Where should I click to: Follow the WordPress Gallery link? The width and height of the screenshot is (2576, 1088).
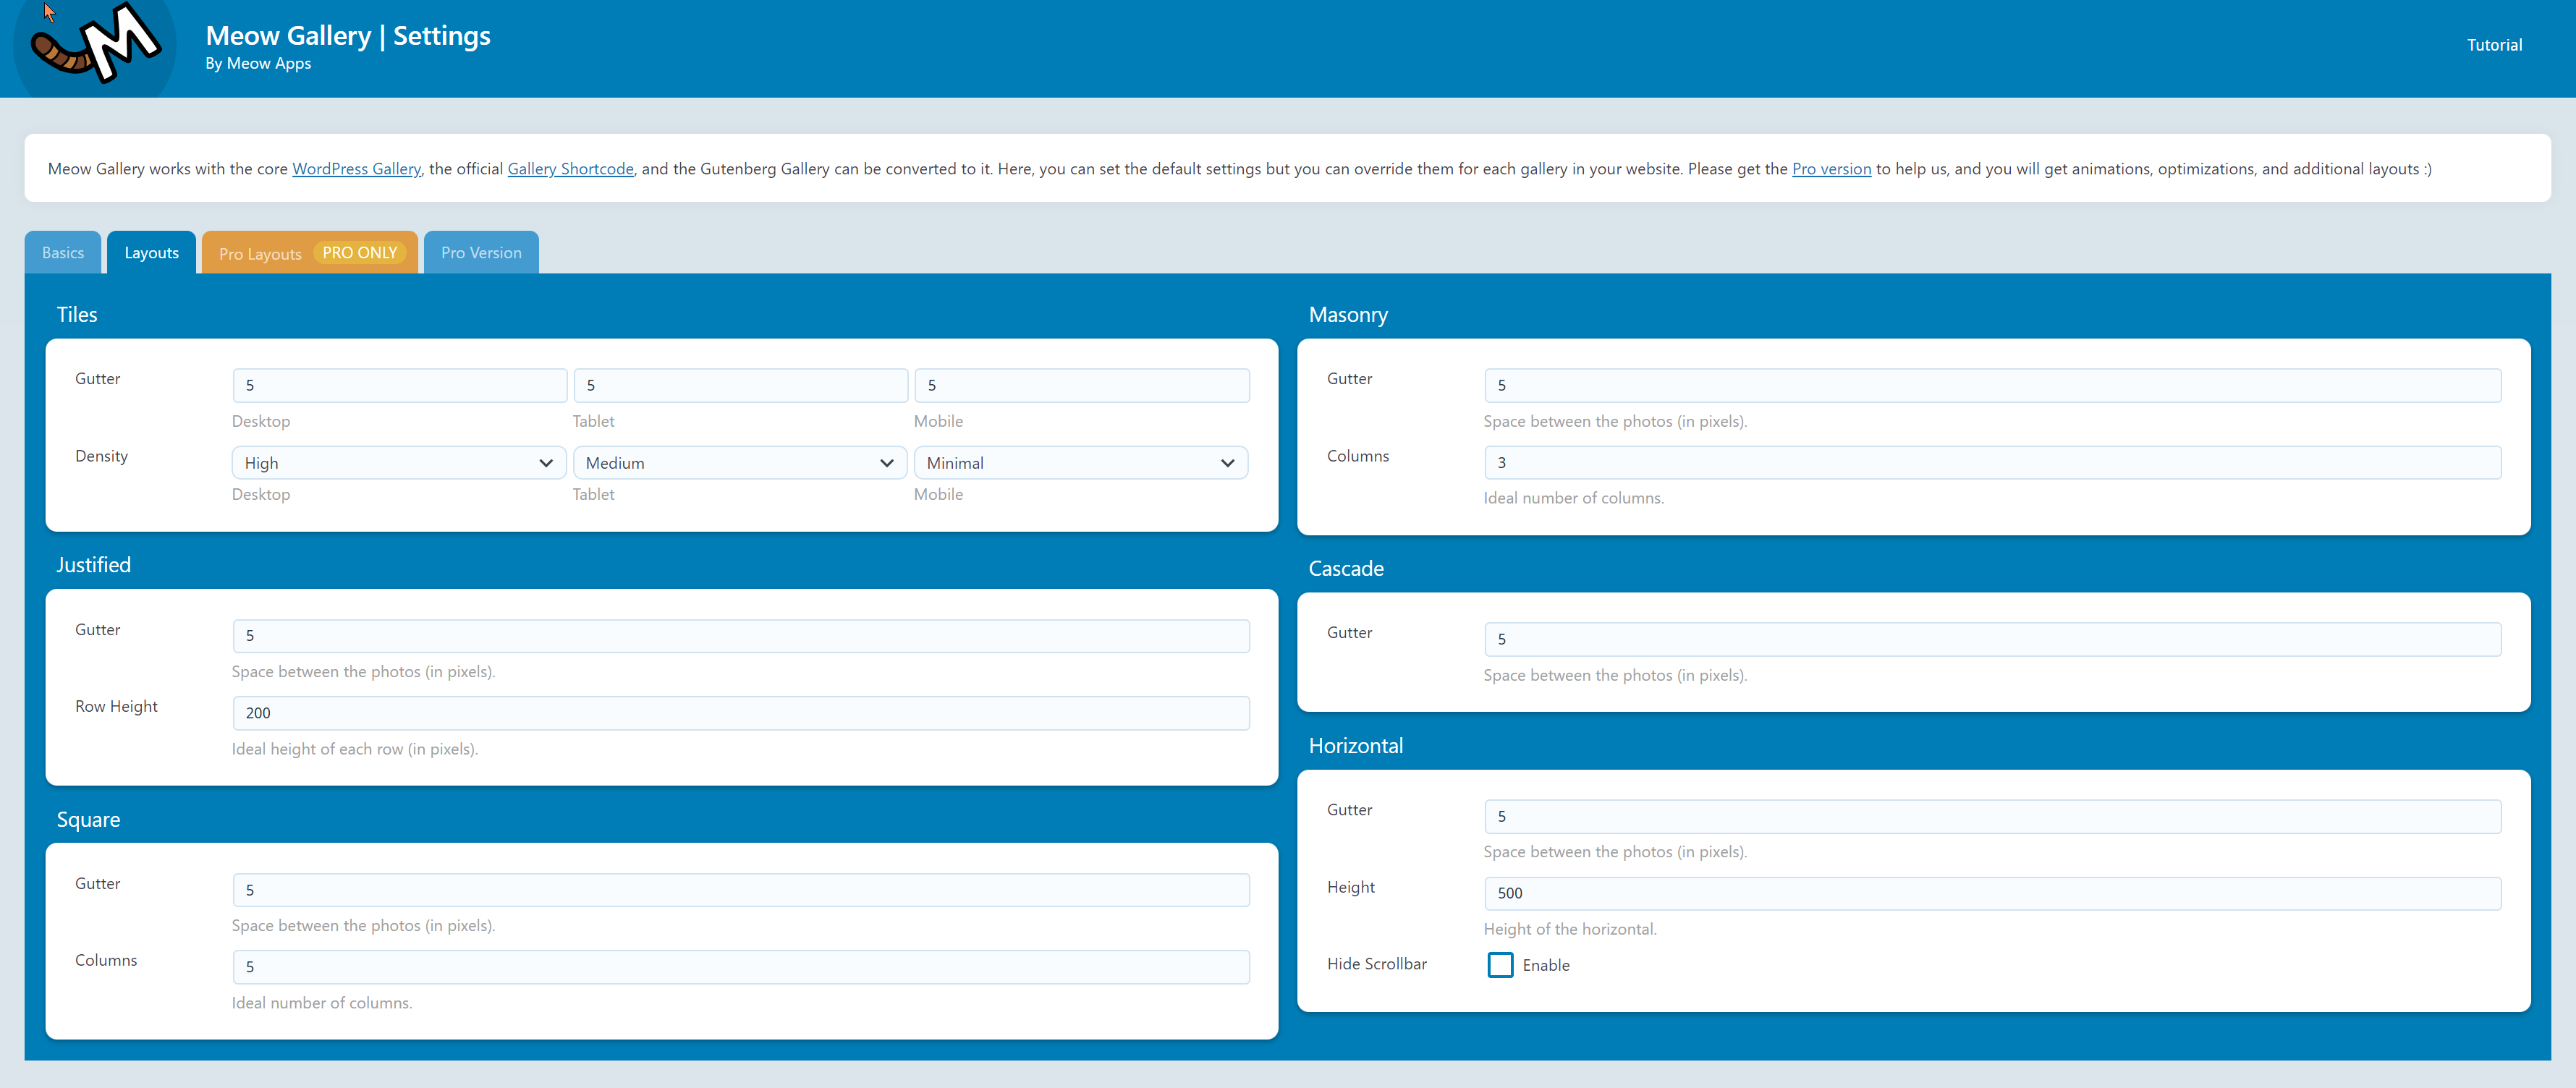pyautogui.click(x=356, y=169)
